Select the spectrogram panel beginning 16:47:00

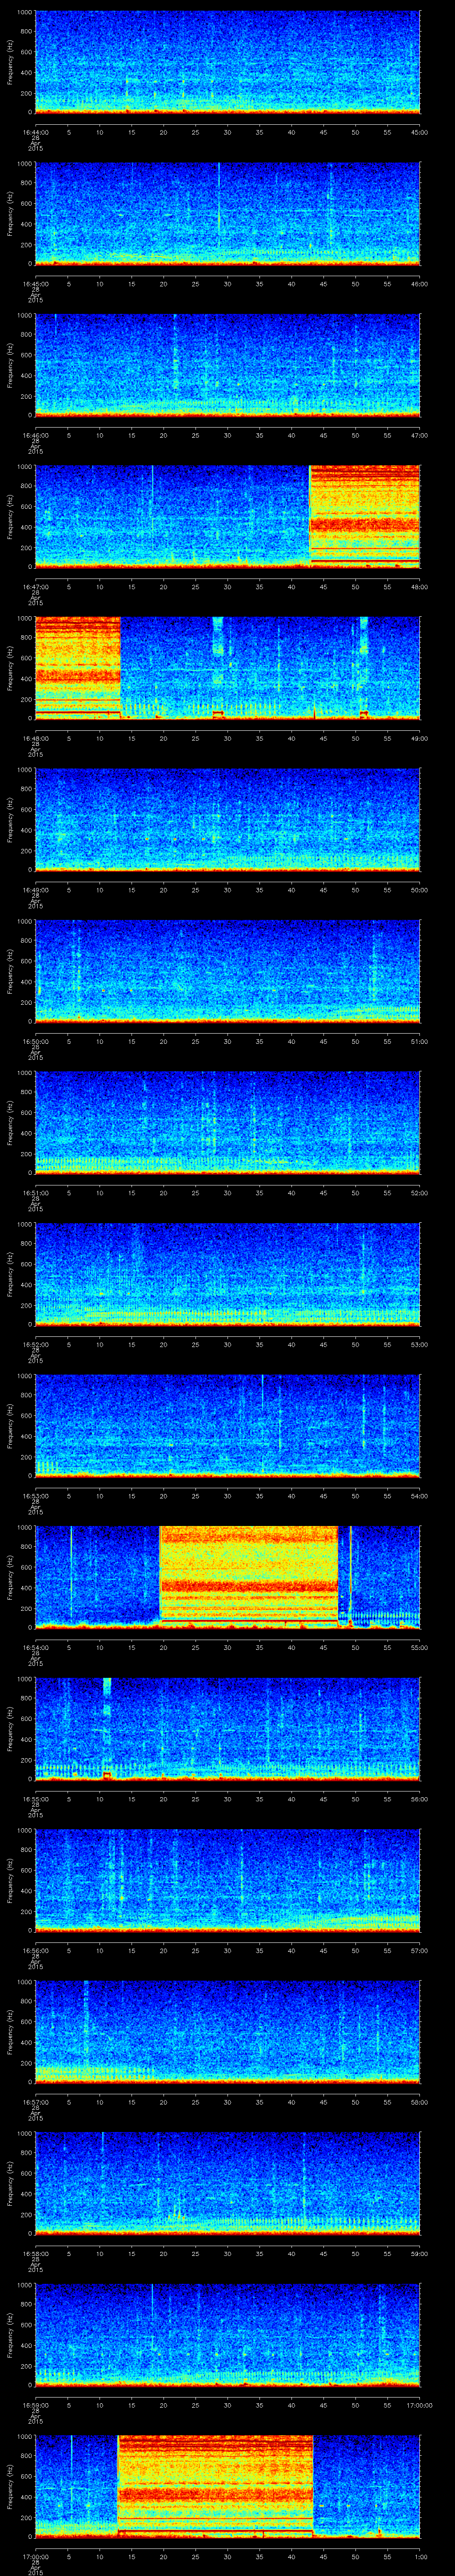tap(228, 516)
